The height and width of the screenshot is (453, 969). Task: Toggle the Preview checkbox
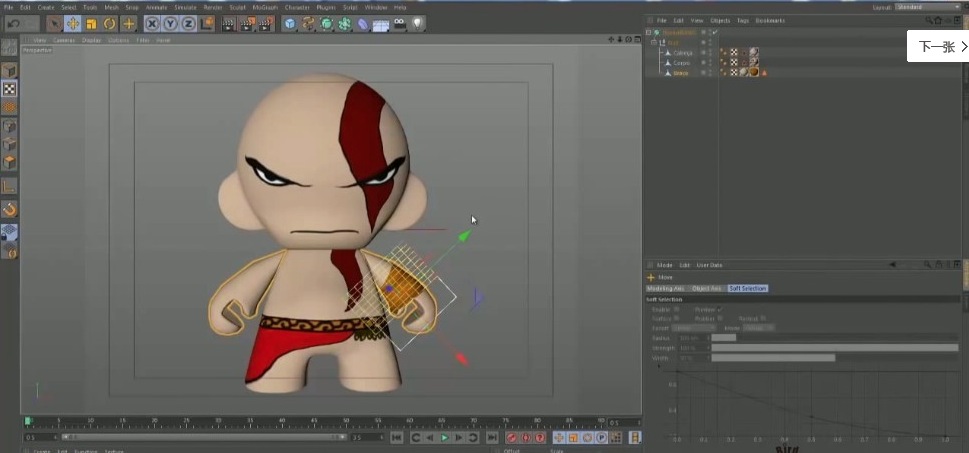point(720,309)
